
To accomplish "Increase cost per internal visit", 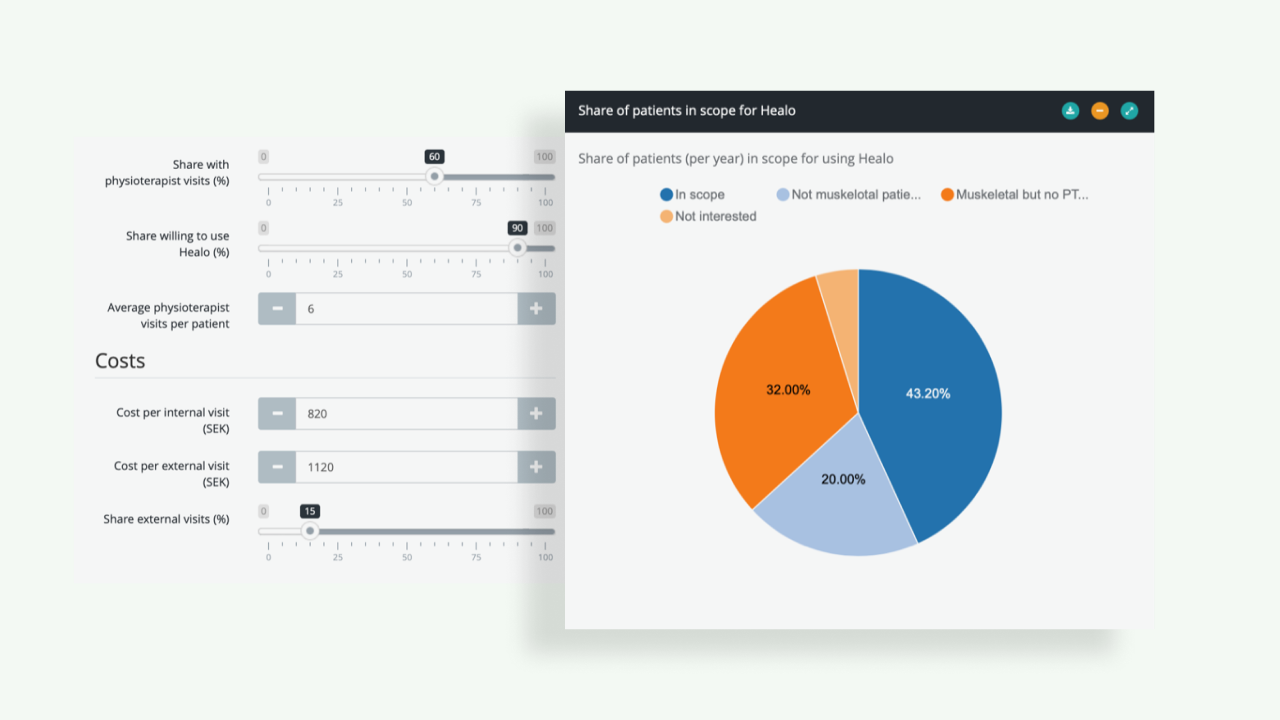I will coord(536,413).
